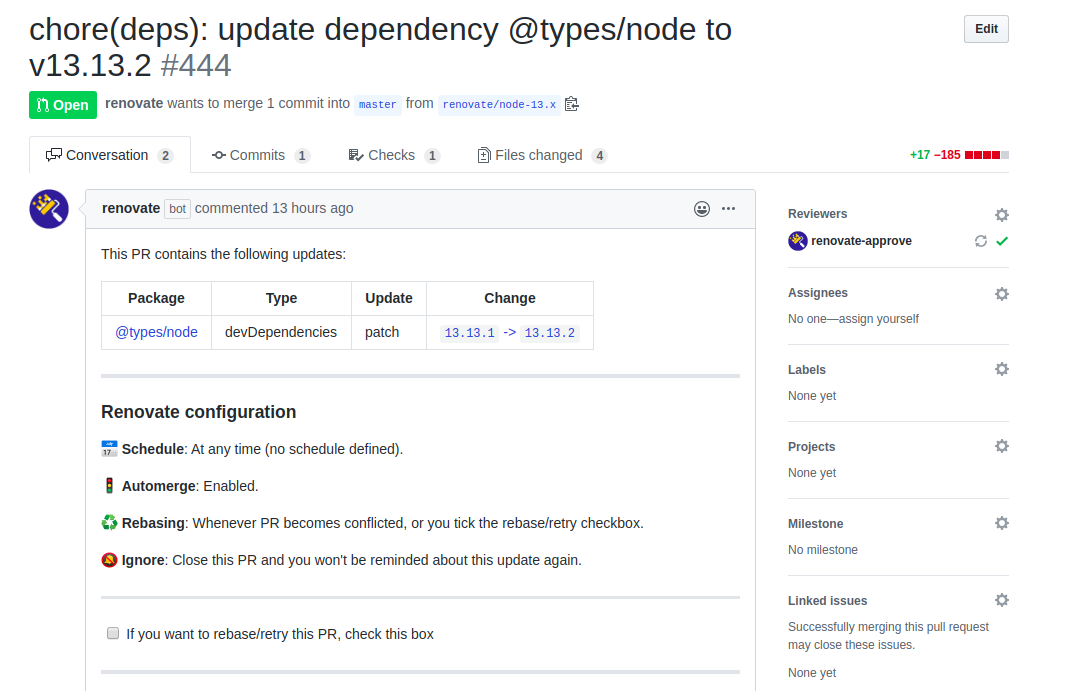Image resolution: width=1079 pixels, height=691 pixels.
Task: Click the 13.13.1 -> 13.13.2 change link
Action: point(509,333)
